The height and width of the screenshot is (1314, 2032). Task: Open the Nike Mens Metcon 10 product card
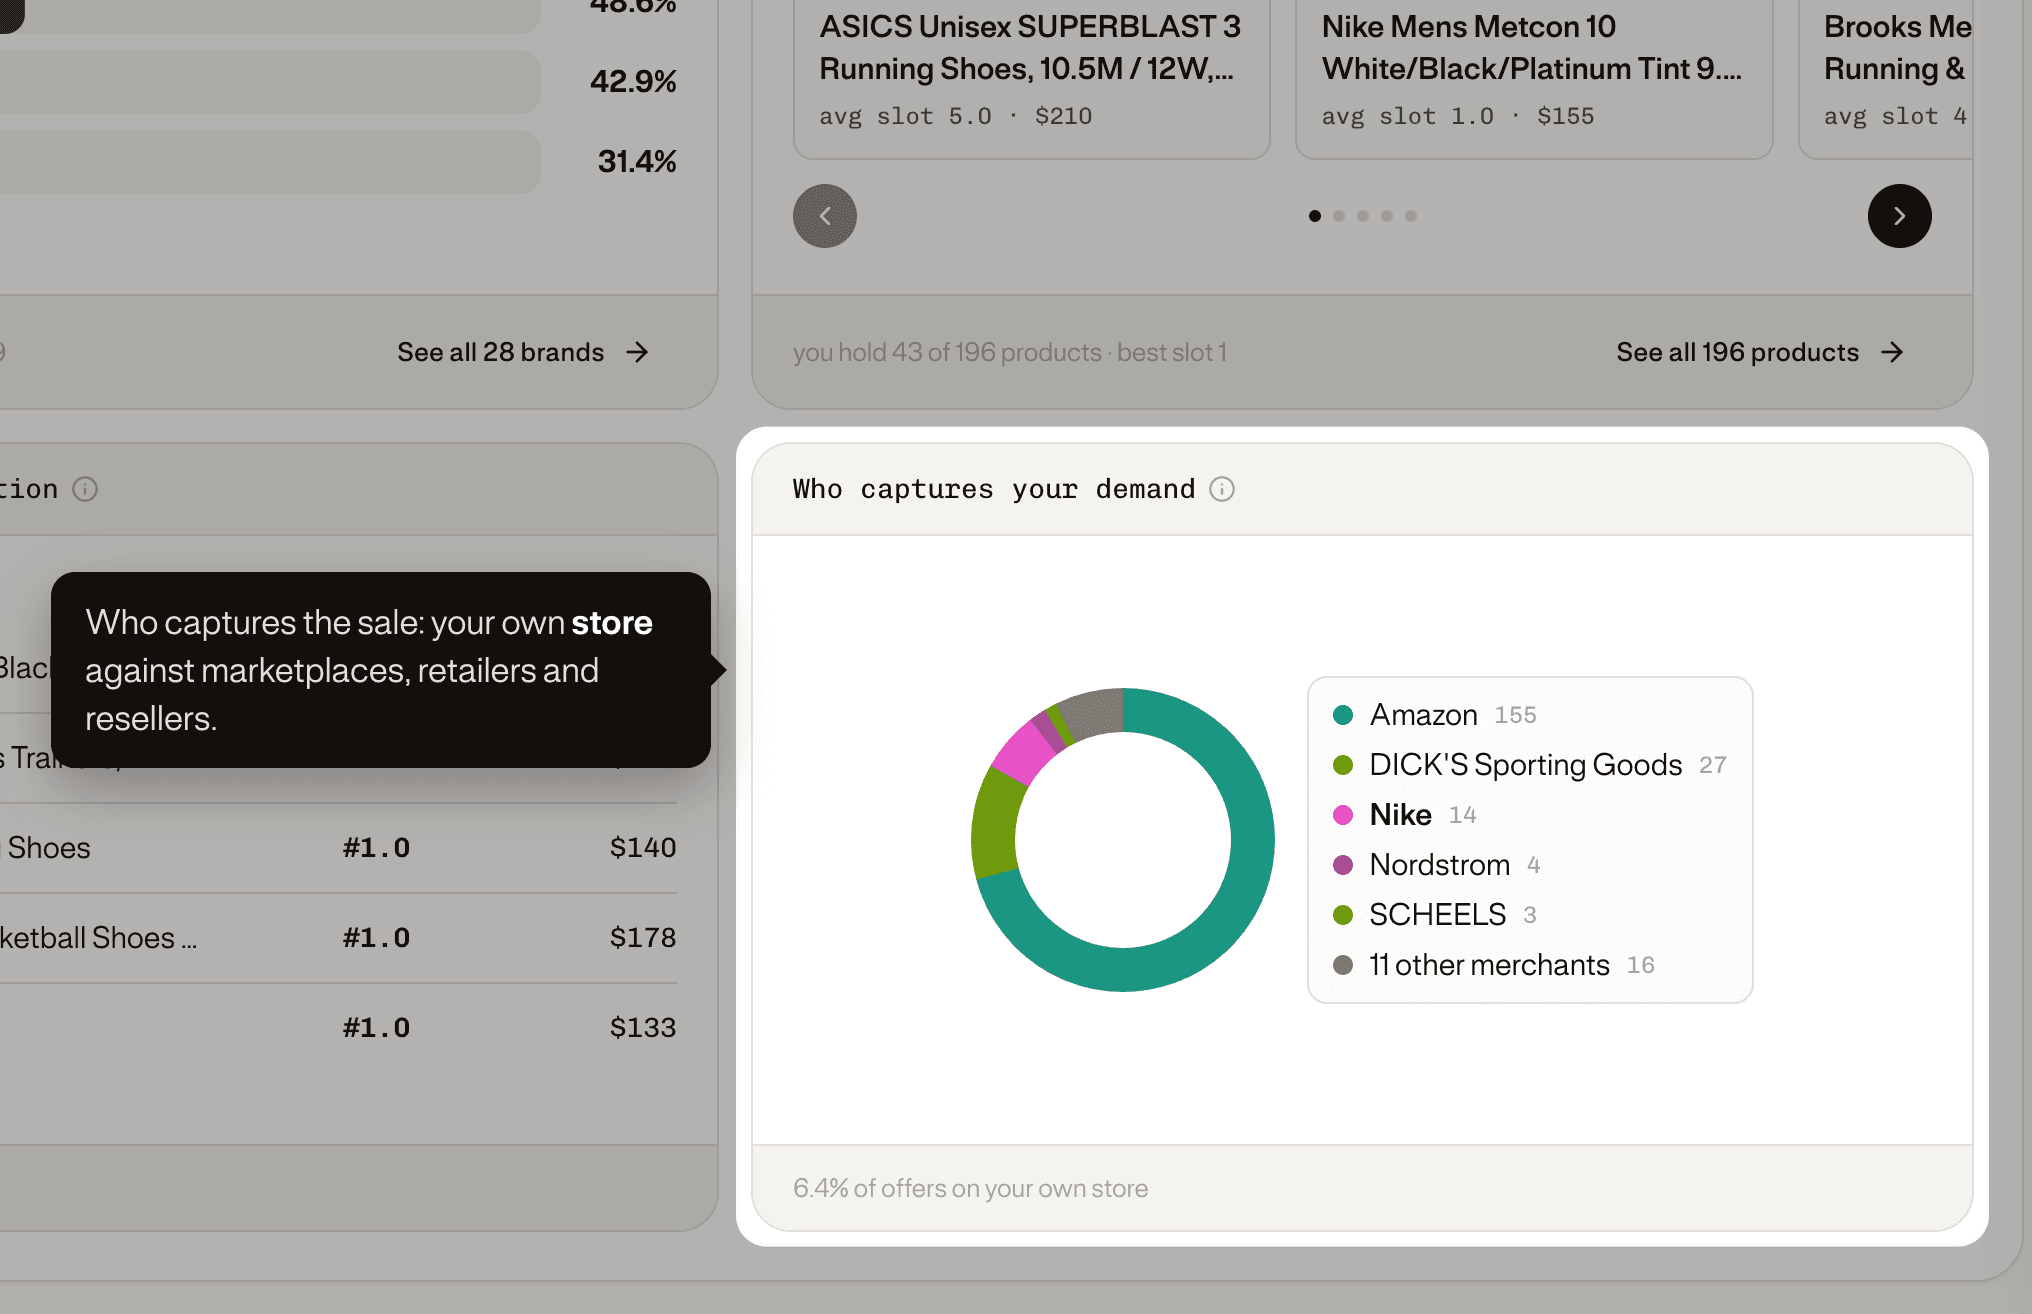(x=1534, y=78)
